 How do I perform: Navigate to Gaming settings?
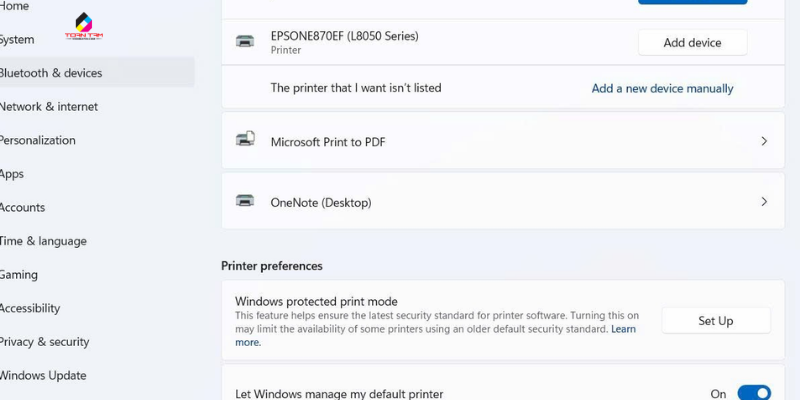pos(18,275)
